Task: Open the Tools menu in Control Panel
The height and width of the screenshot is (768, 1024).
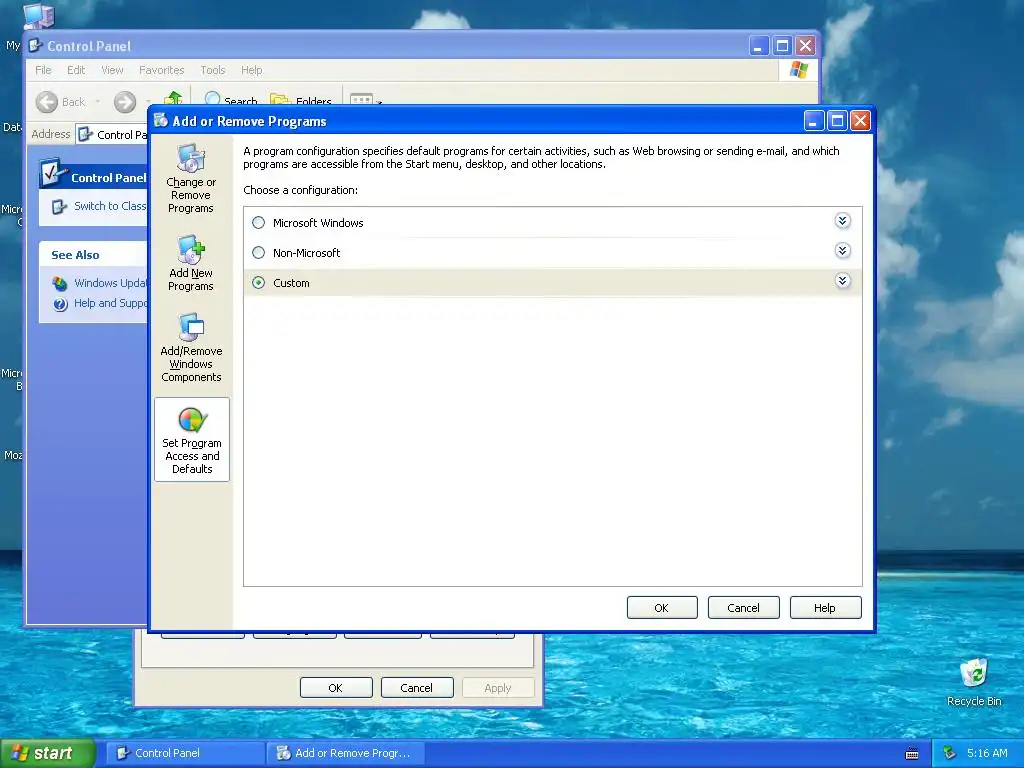Action: [212, 70]
